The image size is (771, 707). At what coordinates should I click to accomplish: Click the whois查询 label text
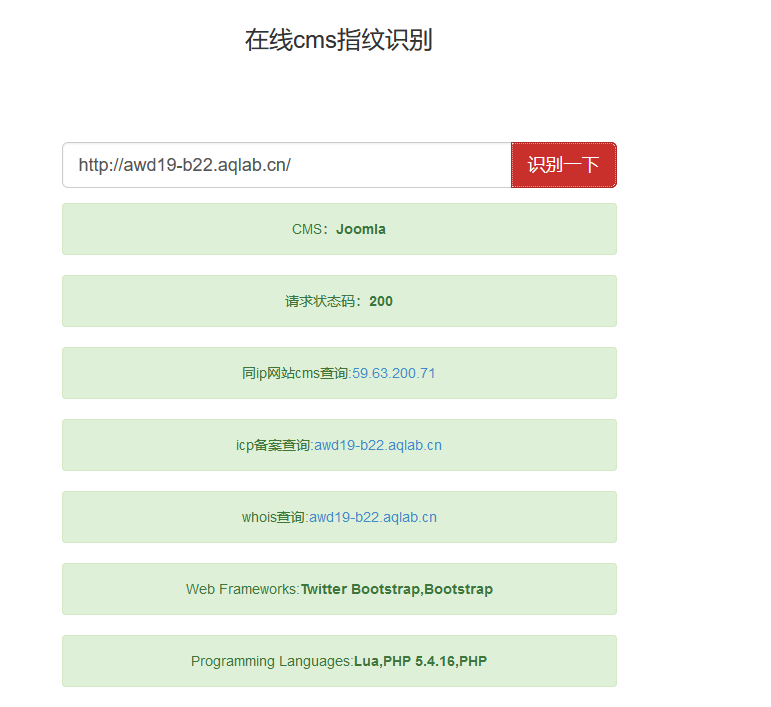pyautogui.click(x=275, y=517)
